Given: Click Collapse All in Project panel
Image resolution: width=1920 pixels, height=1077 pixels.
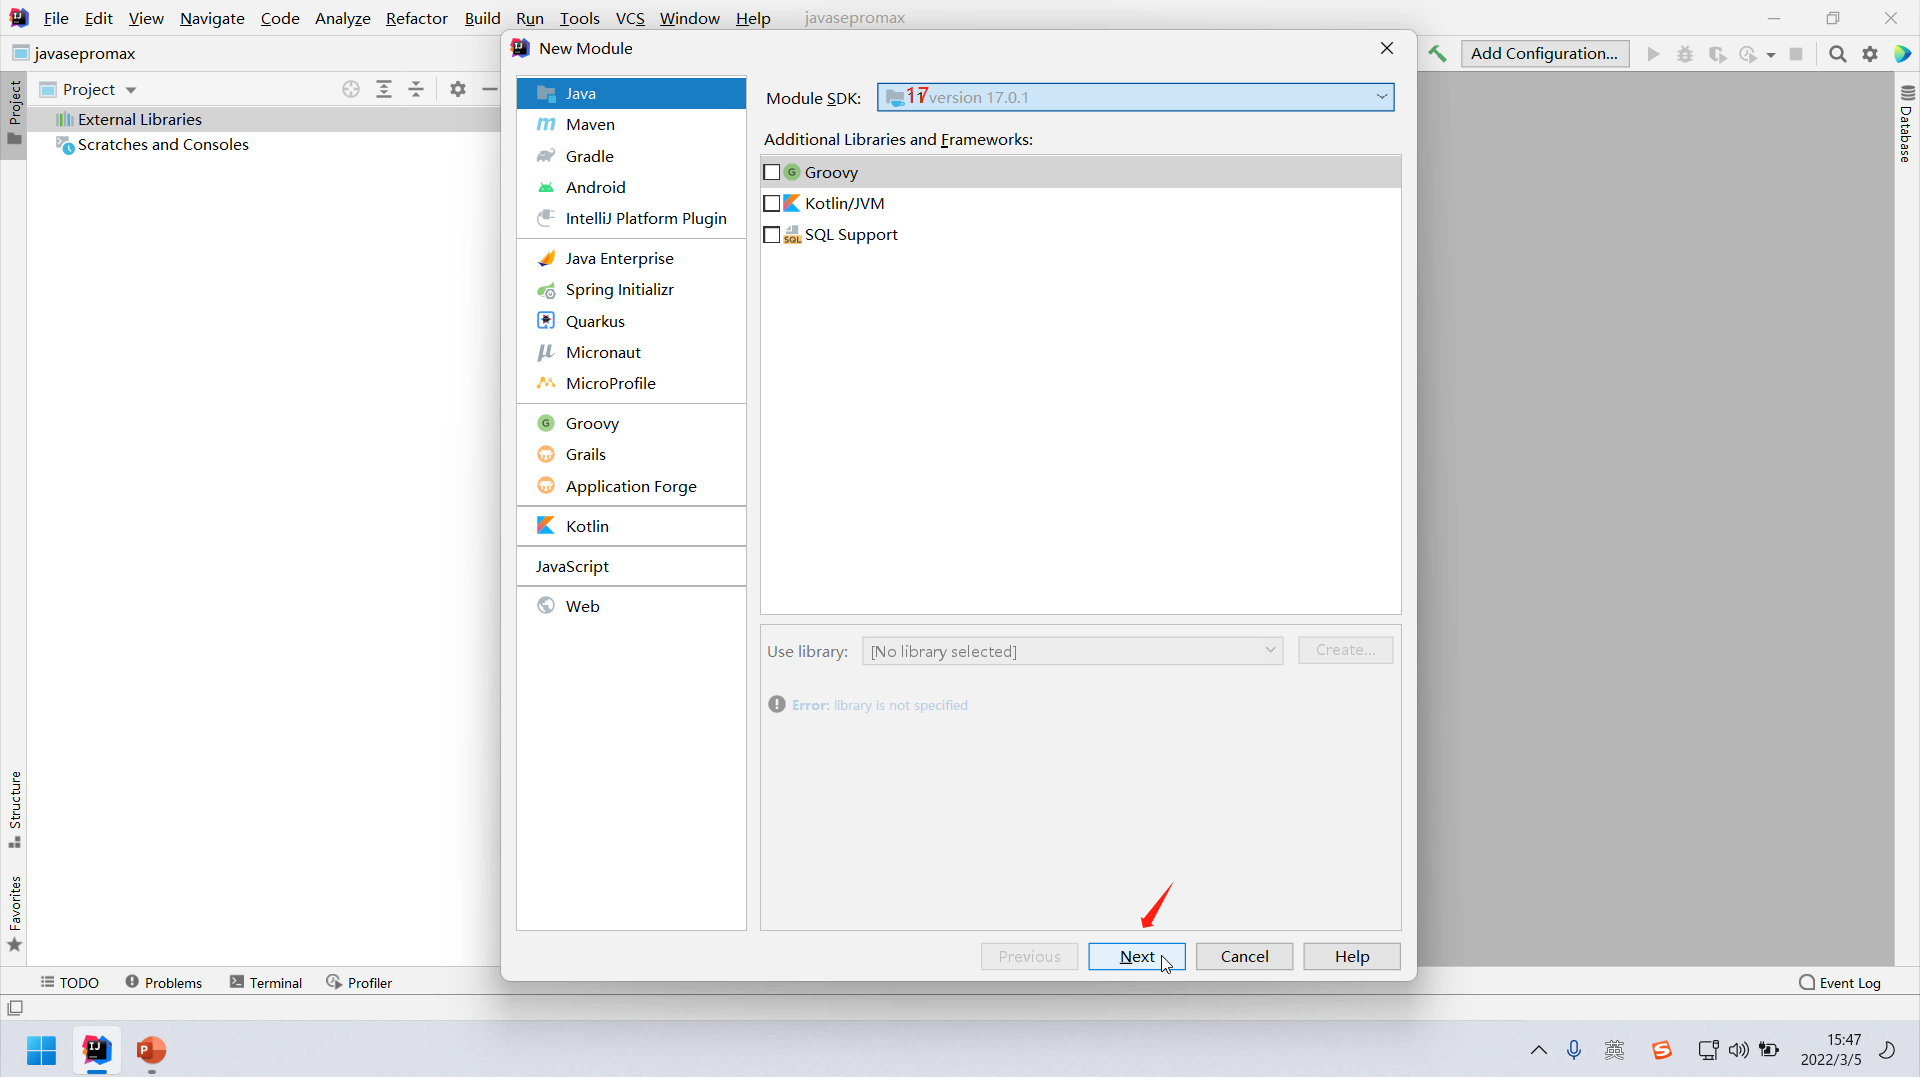Looking at the screenshot, I should [416, 89].
